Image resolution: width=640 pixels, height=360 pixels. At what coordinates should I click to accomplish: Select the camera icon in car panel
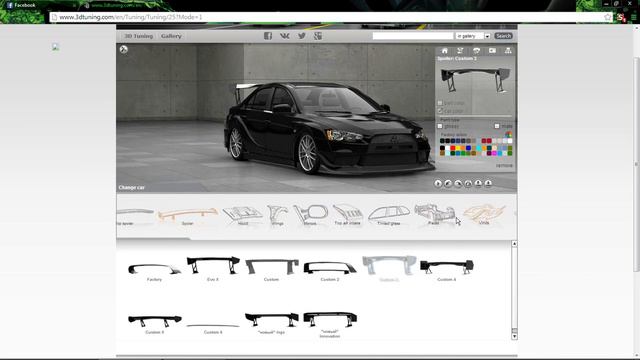pos(492,51)
